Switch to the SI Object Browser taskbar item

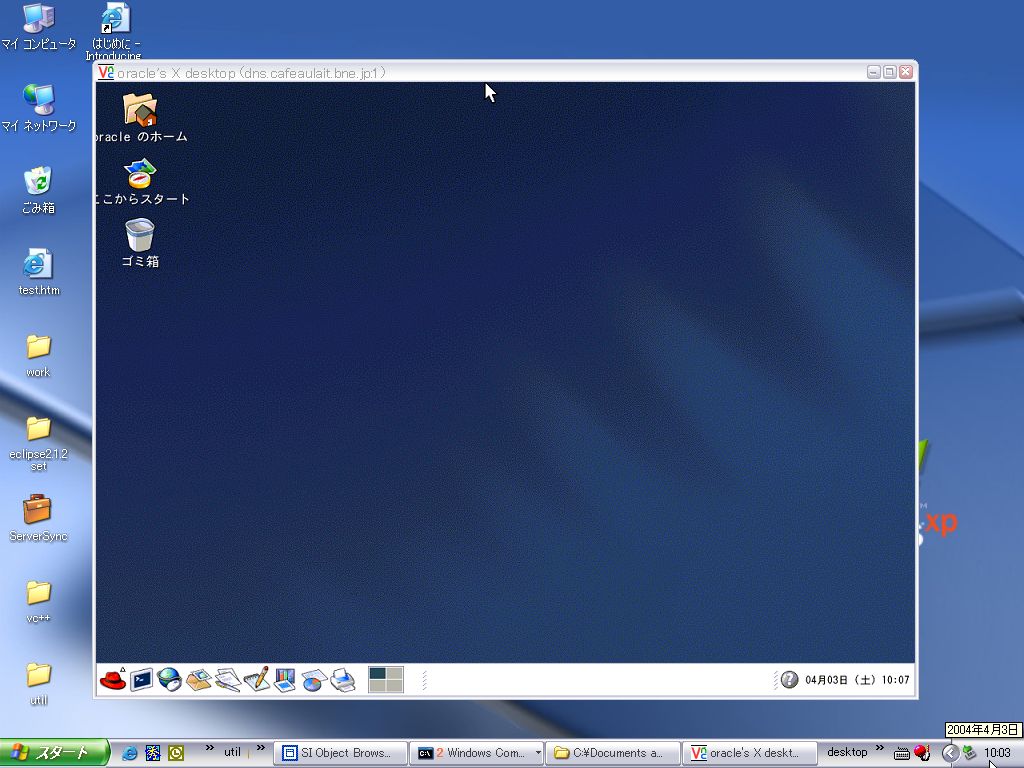point(341,753)
